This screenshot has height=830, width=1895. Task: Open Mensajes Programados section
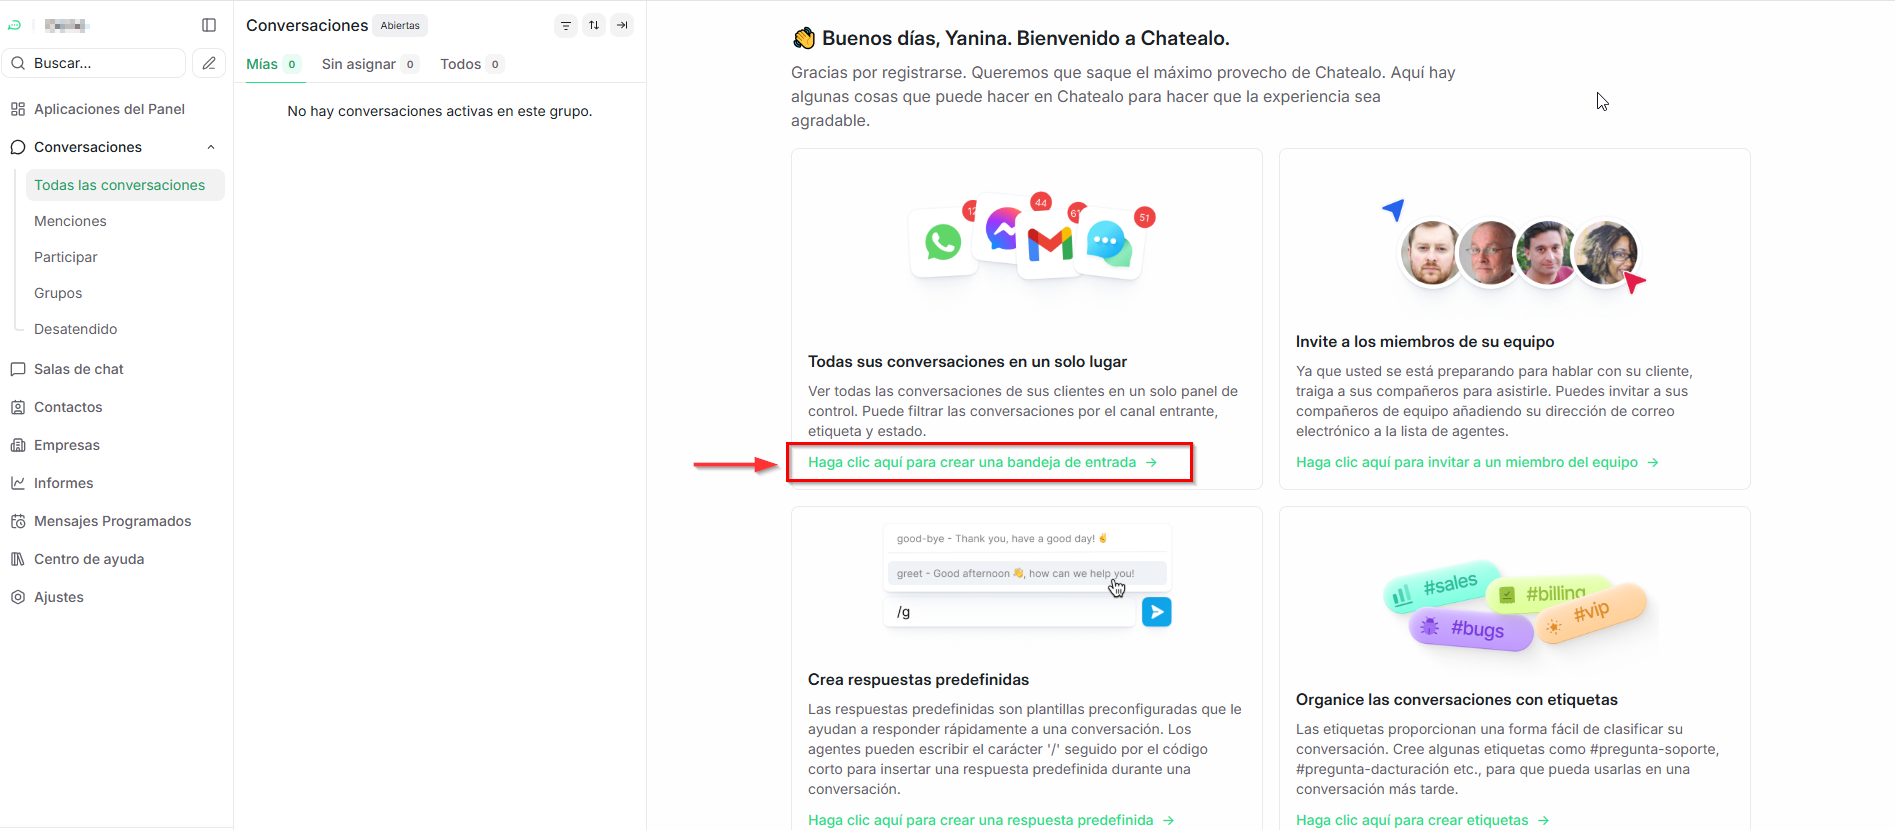pyautogui.click(x=112, y=521)
